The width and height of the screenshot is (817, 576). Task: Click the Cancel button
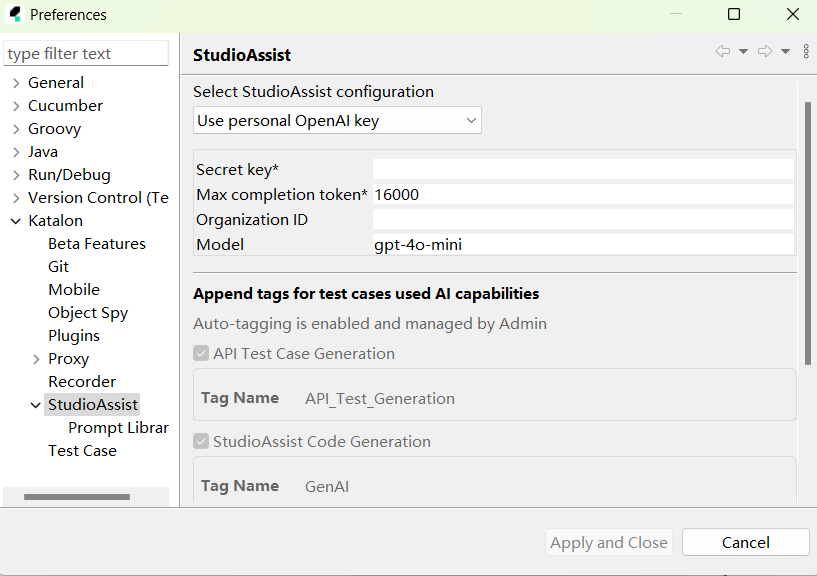[745, 543]
